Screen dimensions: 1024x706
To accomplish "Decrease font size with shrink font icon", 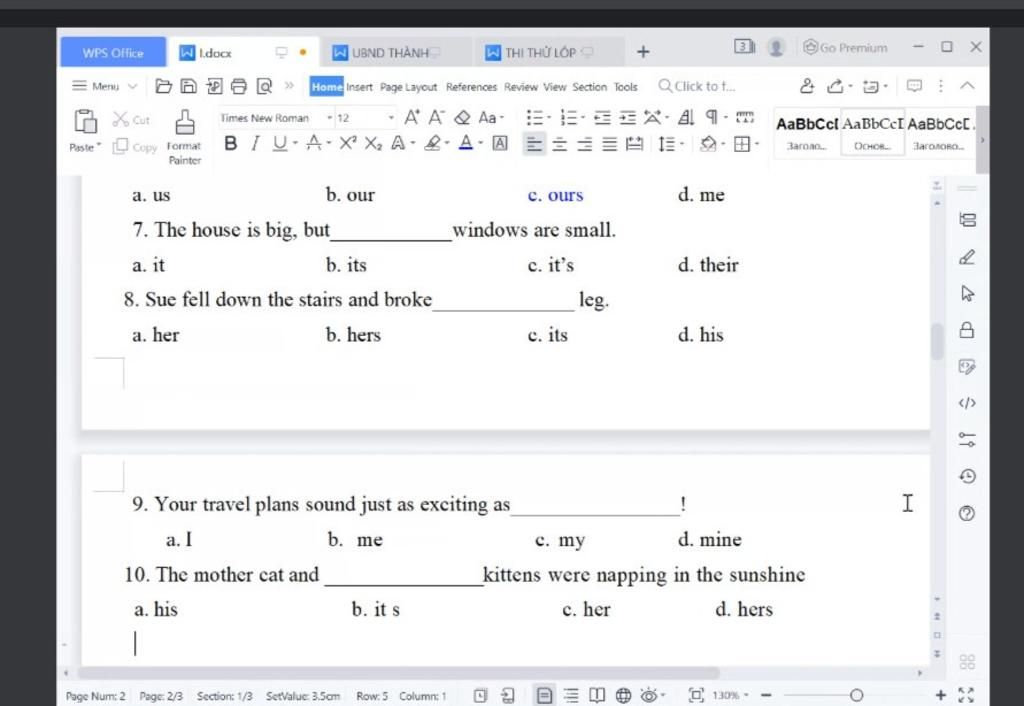I will tap(436, 118).
